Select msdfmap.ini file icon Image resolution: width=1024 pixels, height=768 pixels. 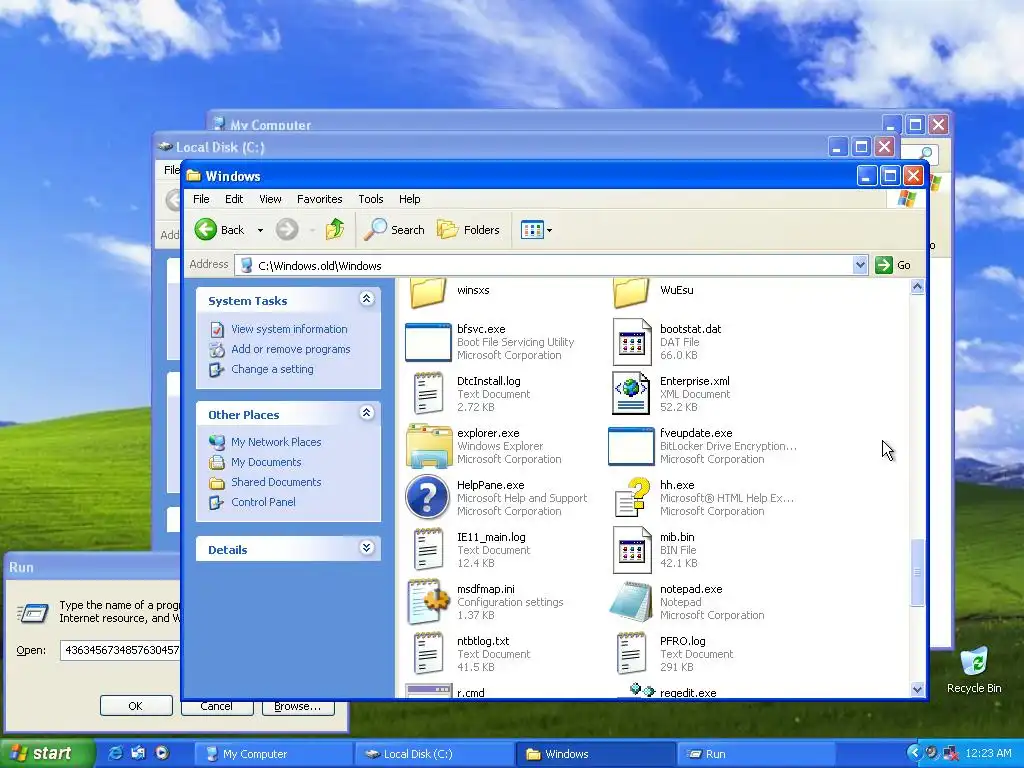[428, 601]
